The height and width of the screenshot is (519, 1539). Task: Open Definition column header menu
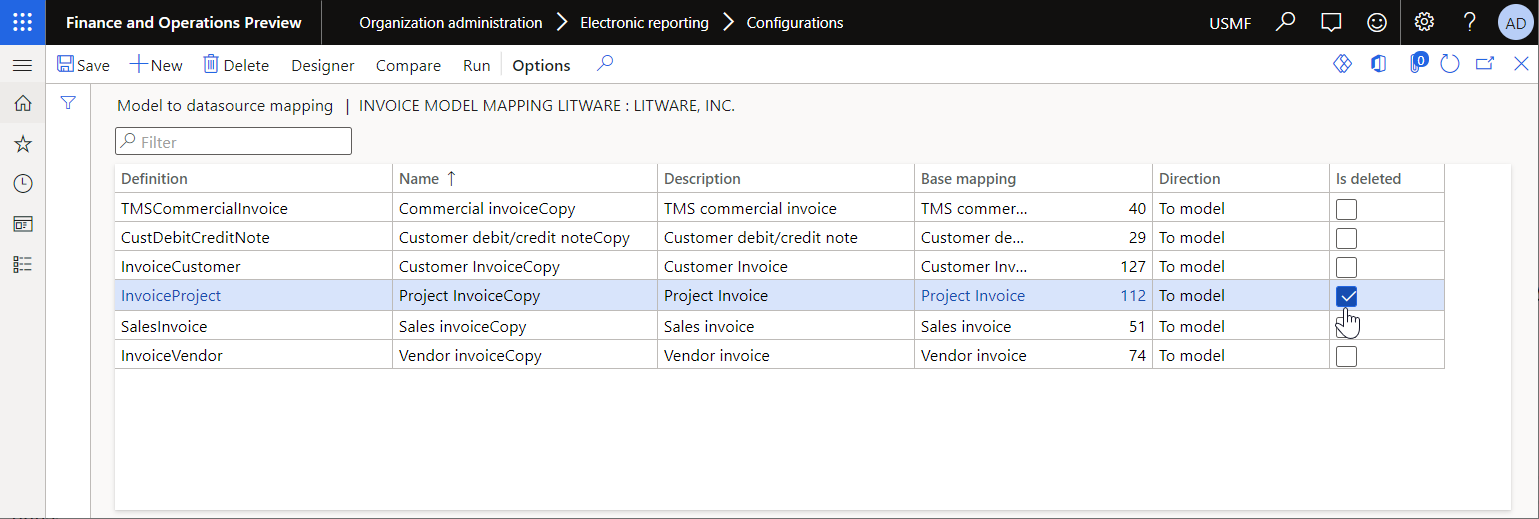[x=253, y=178]
